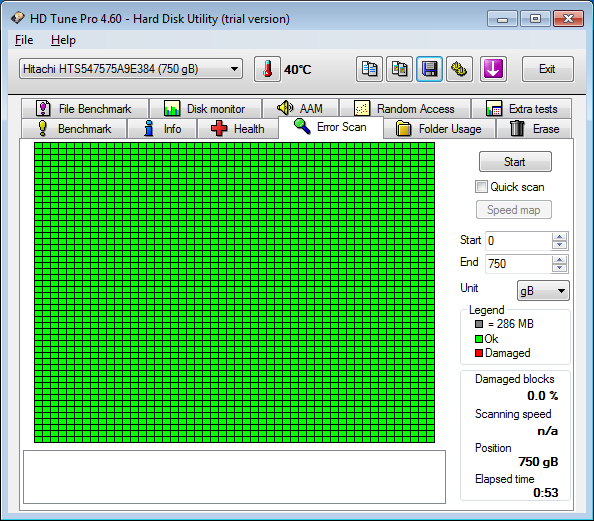Open the Erase tab
594x521 pixels.
click(534, 128)
